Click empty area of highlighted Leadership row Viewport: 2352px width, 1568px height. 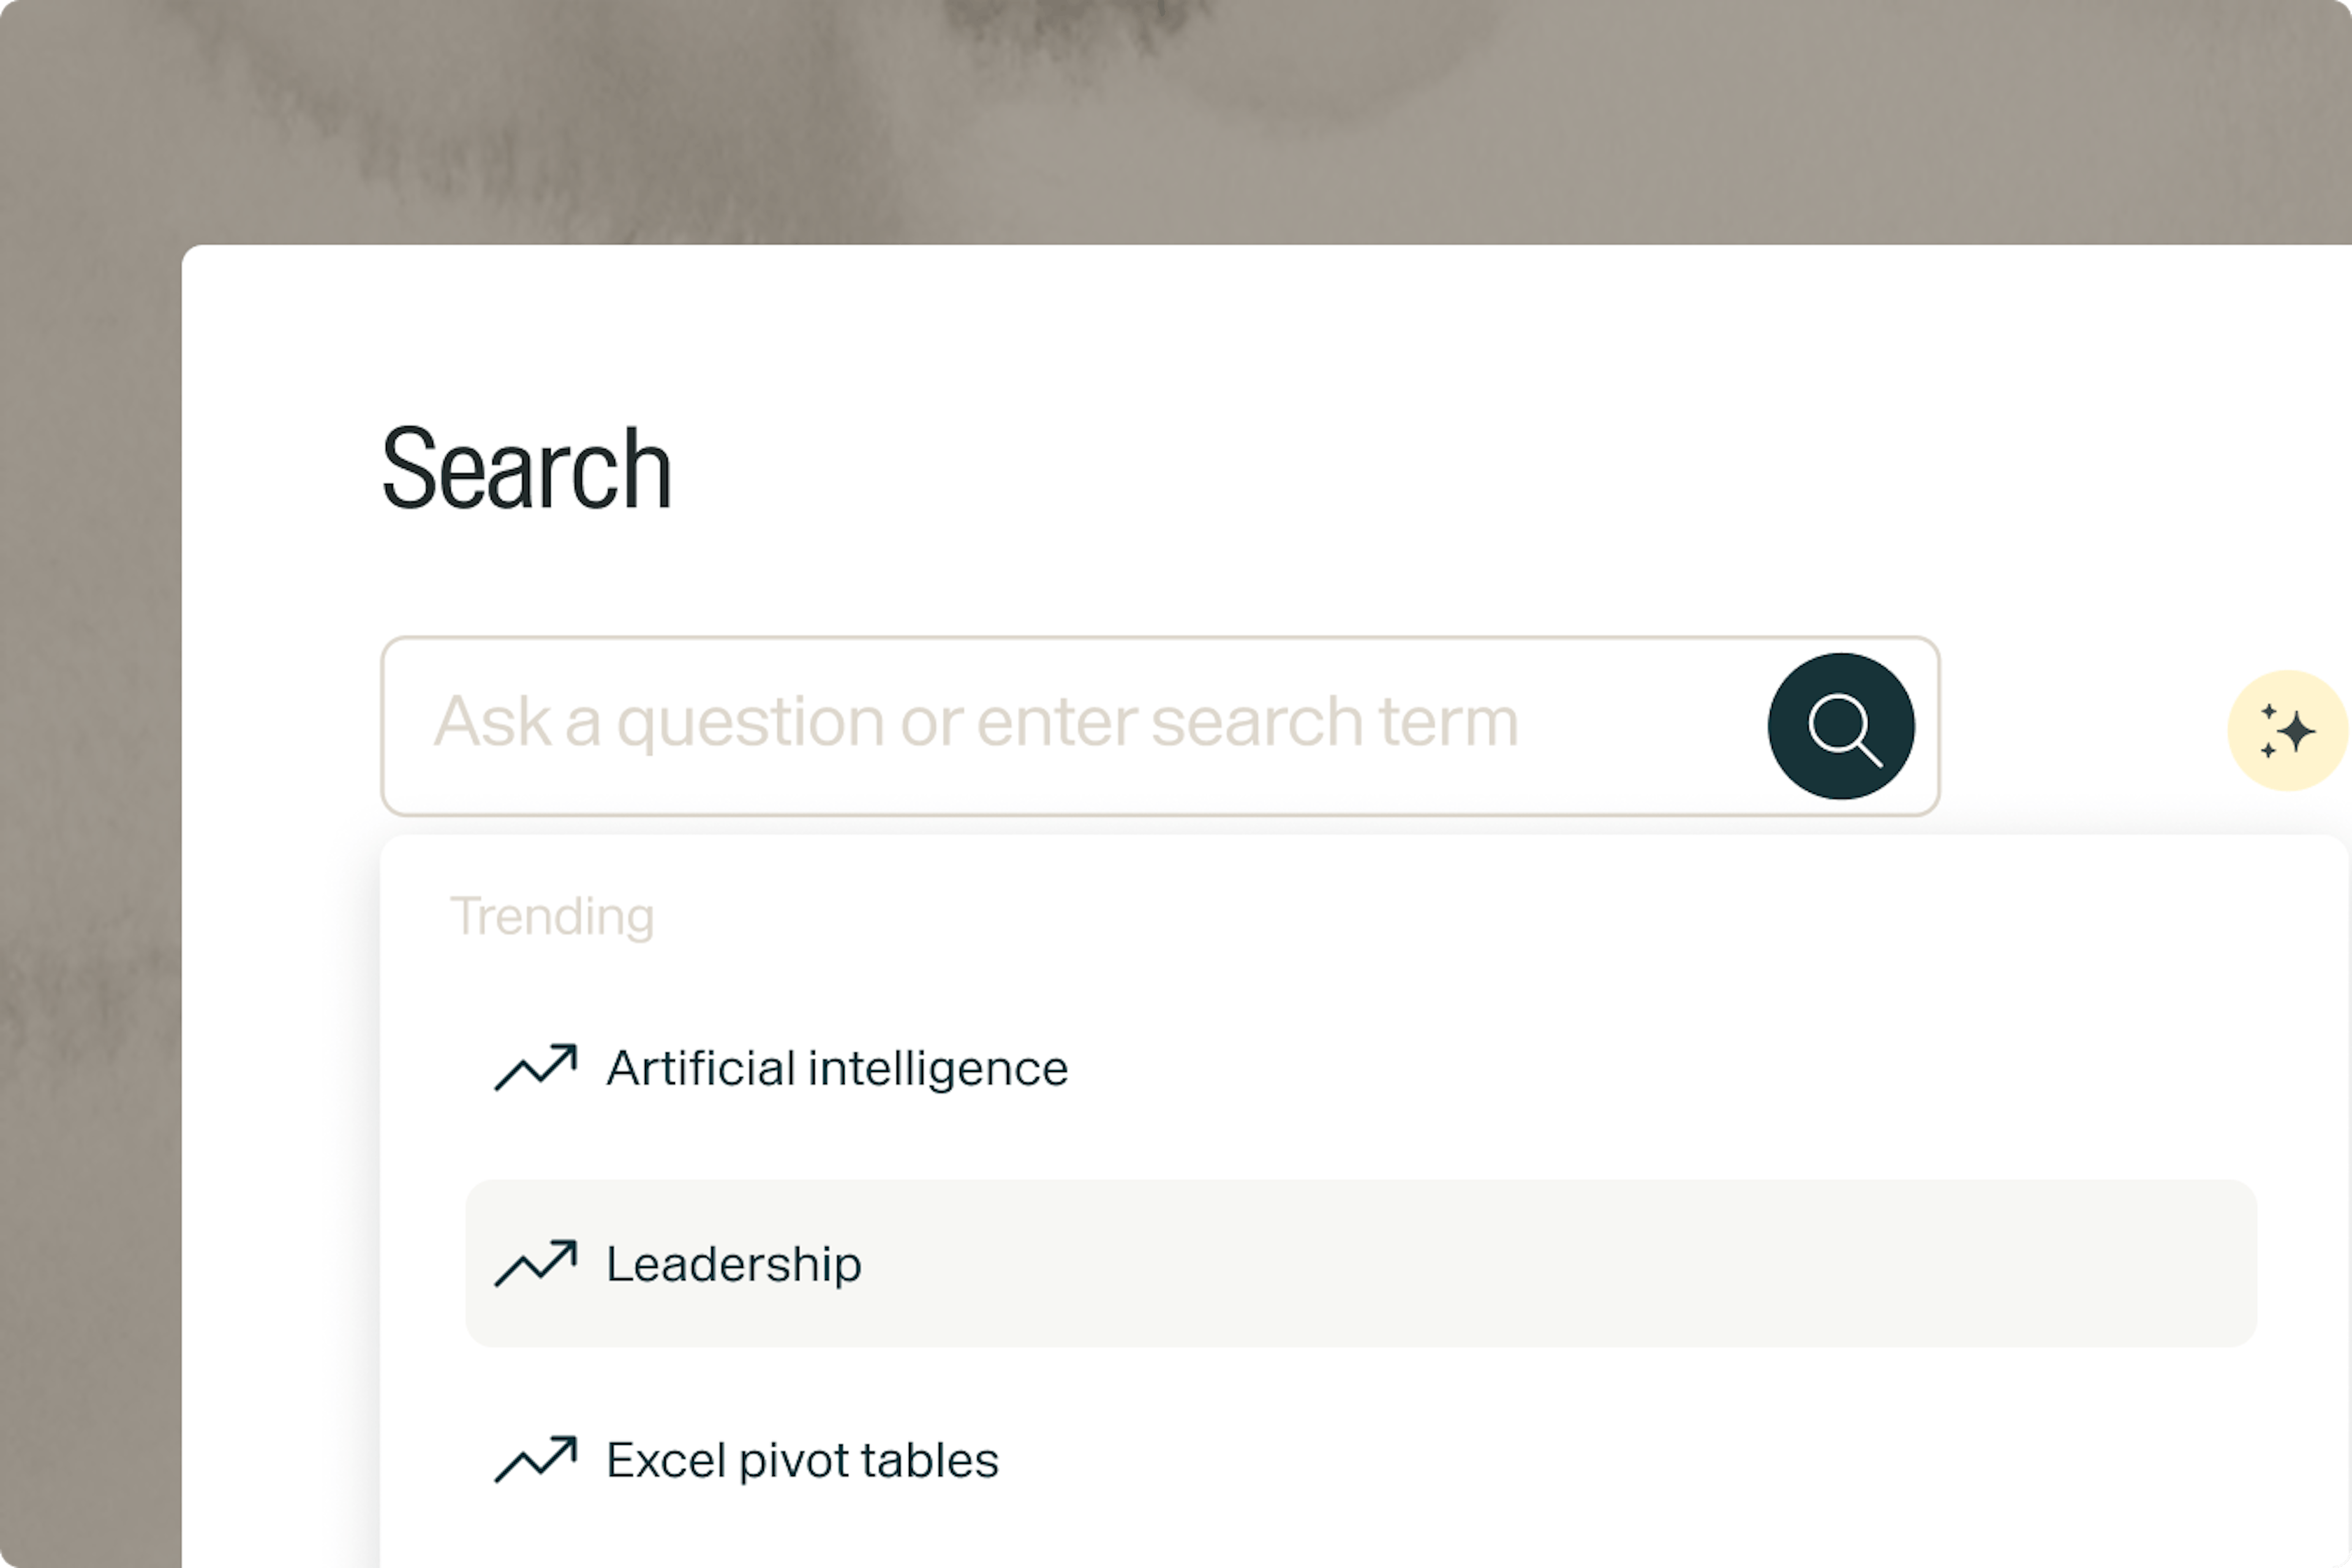tap(1560, 1264)
